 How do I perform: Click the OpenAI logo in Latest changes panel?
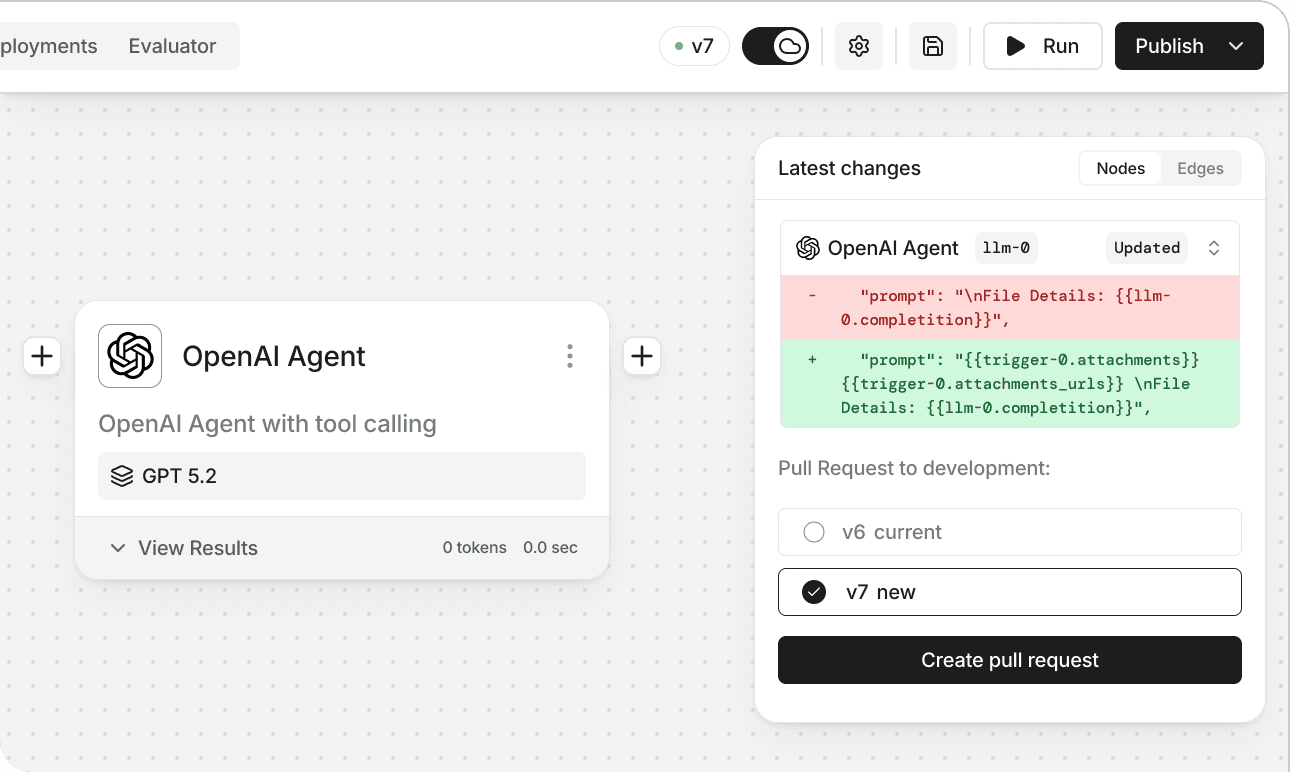click(x=808, y=248)
